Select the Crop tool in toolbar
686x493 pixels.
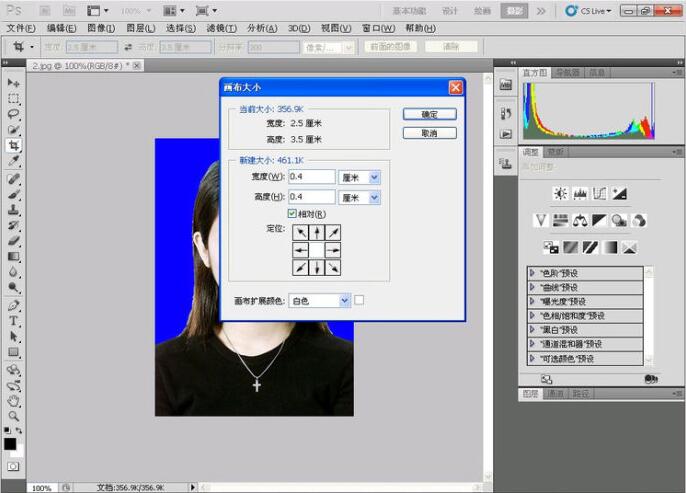(x=14, y=145)
